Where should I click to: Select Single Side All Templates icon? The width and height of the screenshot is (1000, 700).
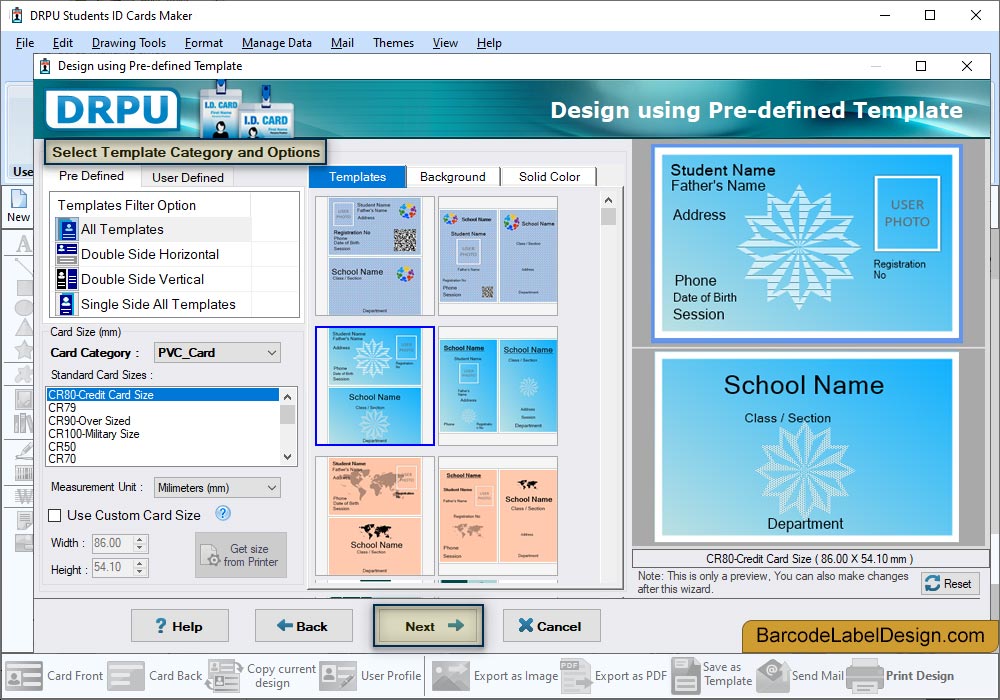tap(66, 304)
